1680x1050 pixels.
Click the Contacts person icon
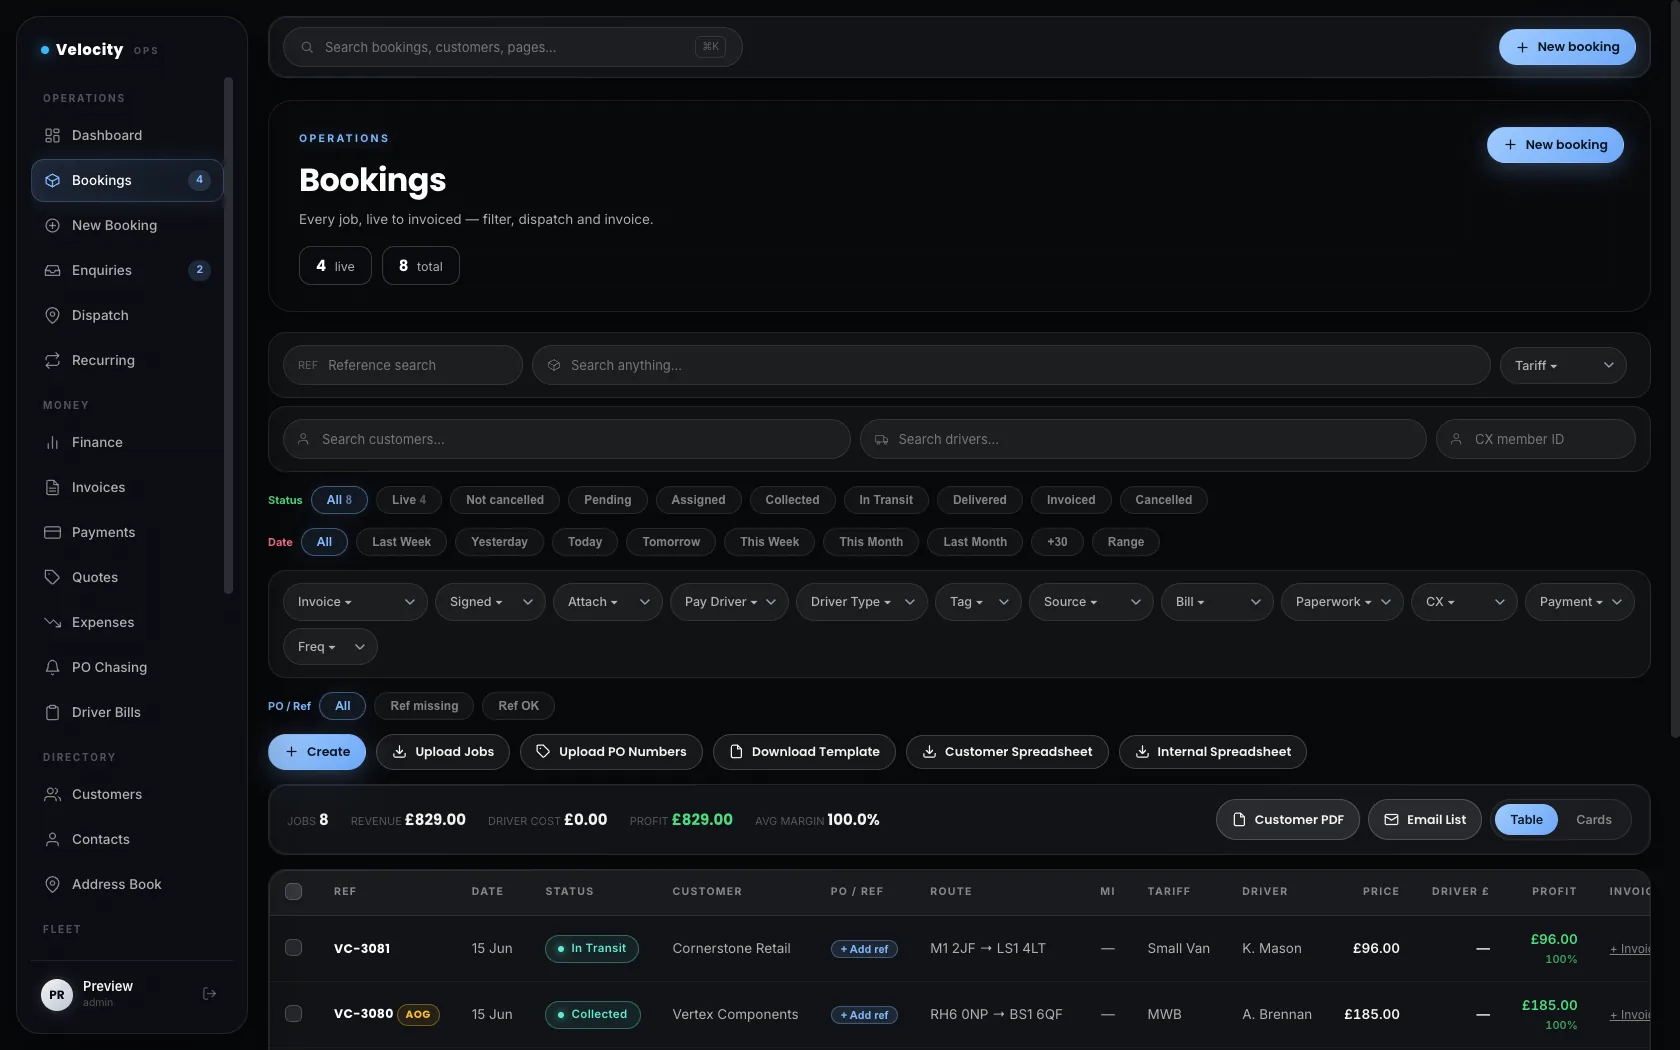coord(52,839)
